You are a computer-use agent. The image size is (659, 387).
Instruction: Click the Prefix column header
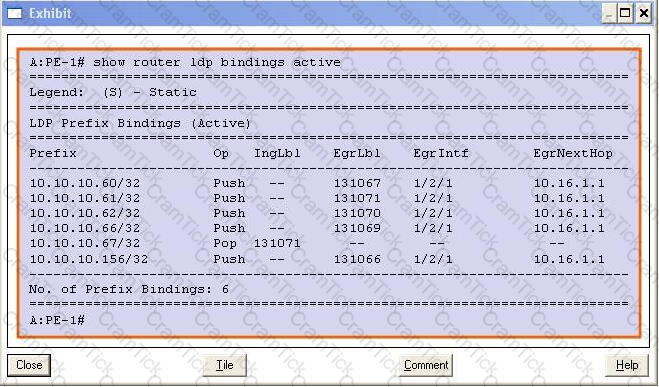click(53, 153)
